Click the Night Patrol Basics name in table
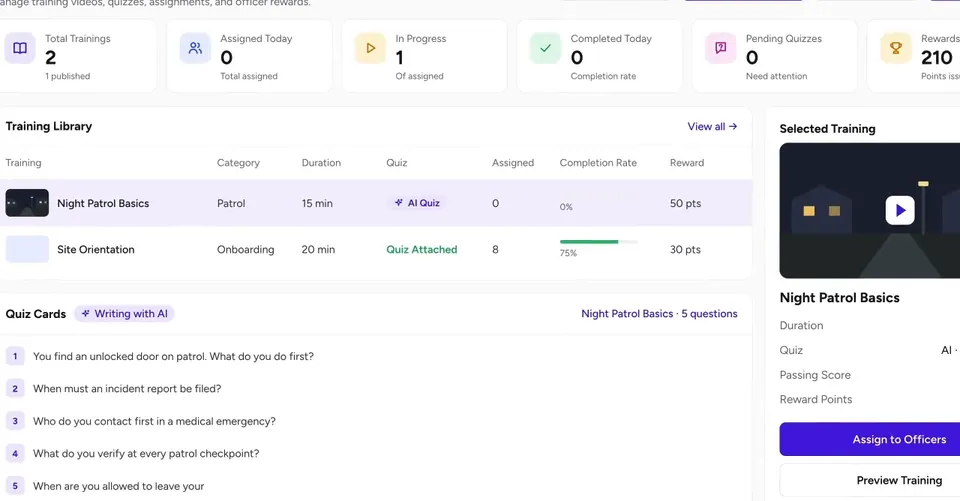960x501 pixels. [103, 203]
